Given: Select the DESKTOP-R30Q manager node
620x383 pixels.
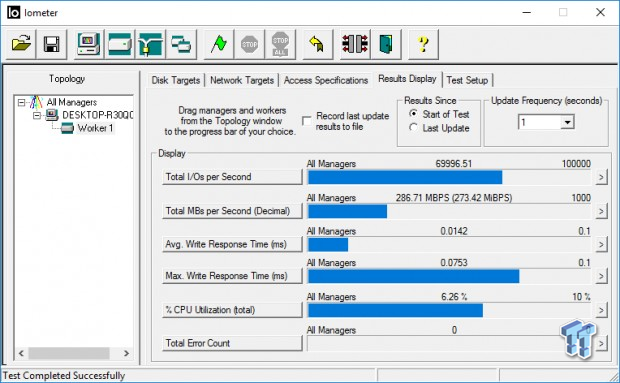Looking at the screenshot, I should coord(98,115).
